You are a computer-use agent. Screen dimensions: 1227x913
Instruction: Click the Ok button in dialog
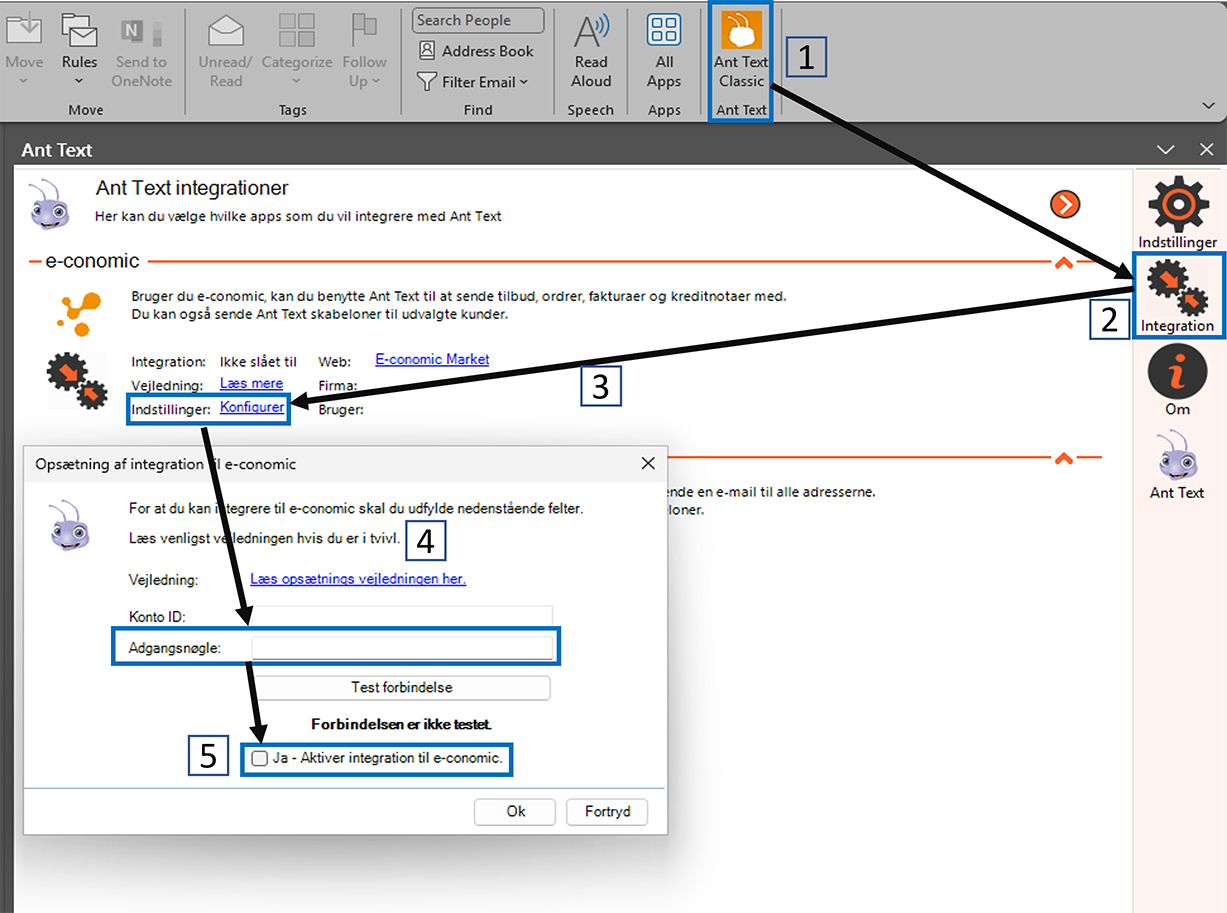(515, 811)
